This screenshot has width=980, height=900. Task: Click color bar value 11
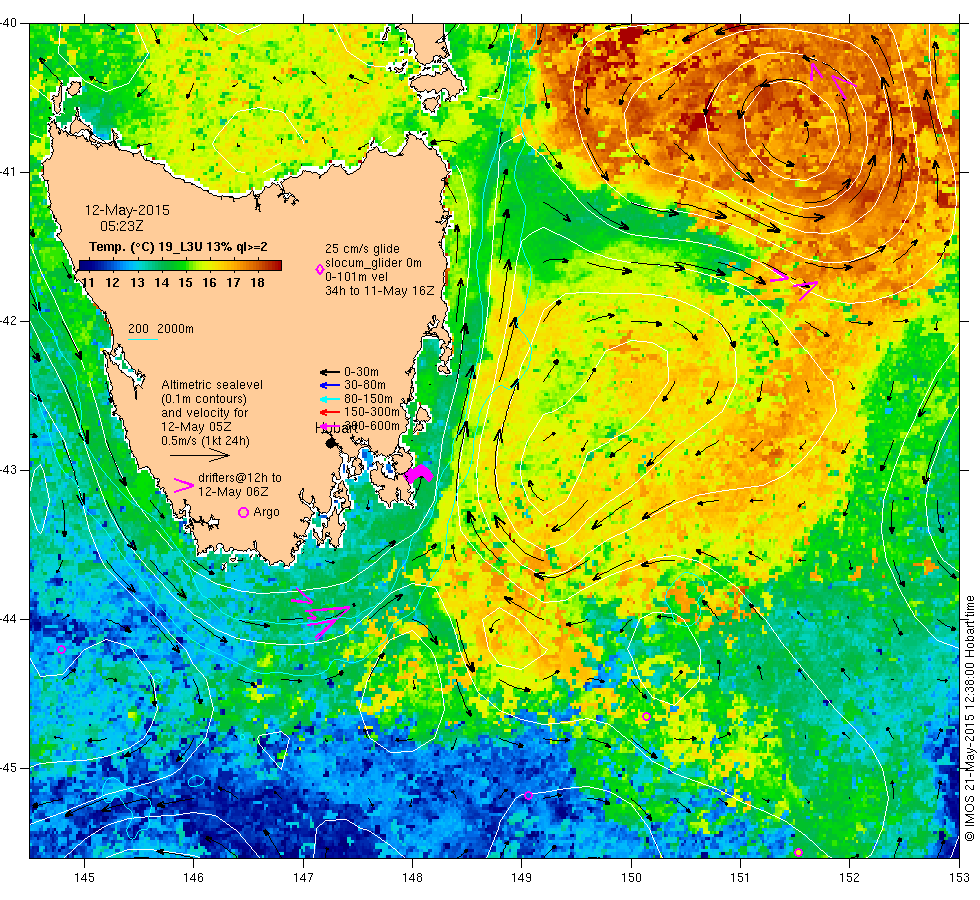[88, 282]
